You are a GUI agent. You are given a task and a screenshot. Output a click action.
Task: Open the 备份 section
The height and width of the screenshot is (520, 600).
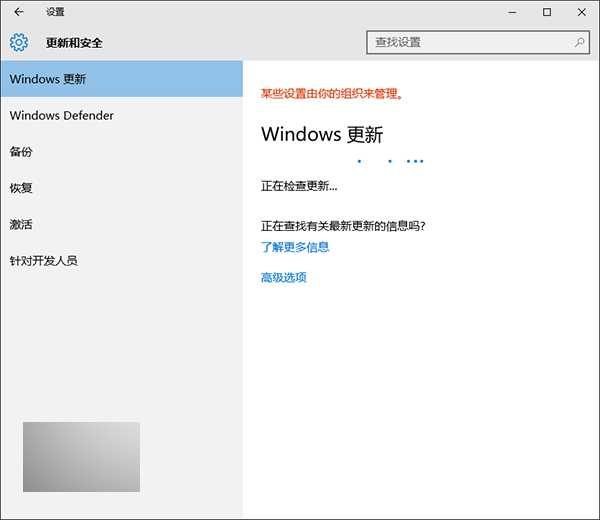(122, 152)
